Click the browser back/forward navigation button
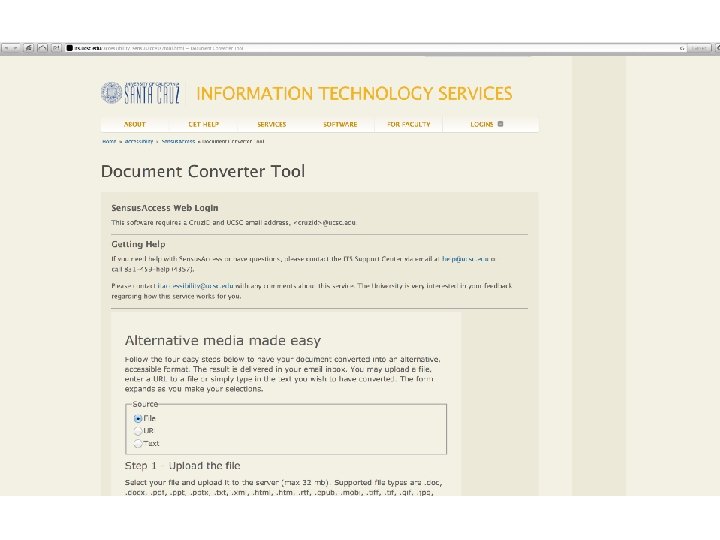The height and width of the screenshot is (540, 720). tap(11, 48)
